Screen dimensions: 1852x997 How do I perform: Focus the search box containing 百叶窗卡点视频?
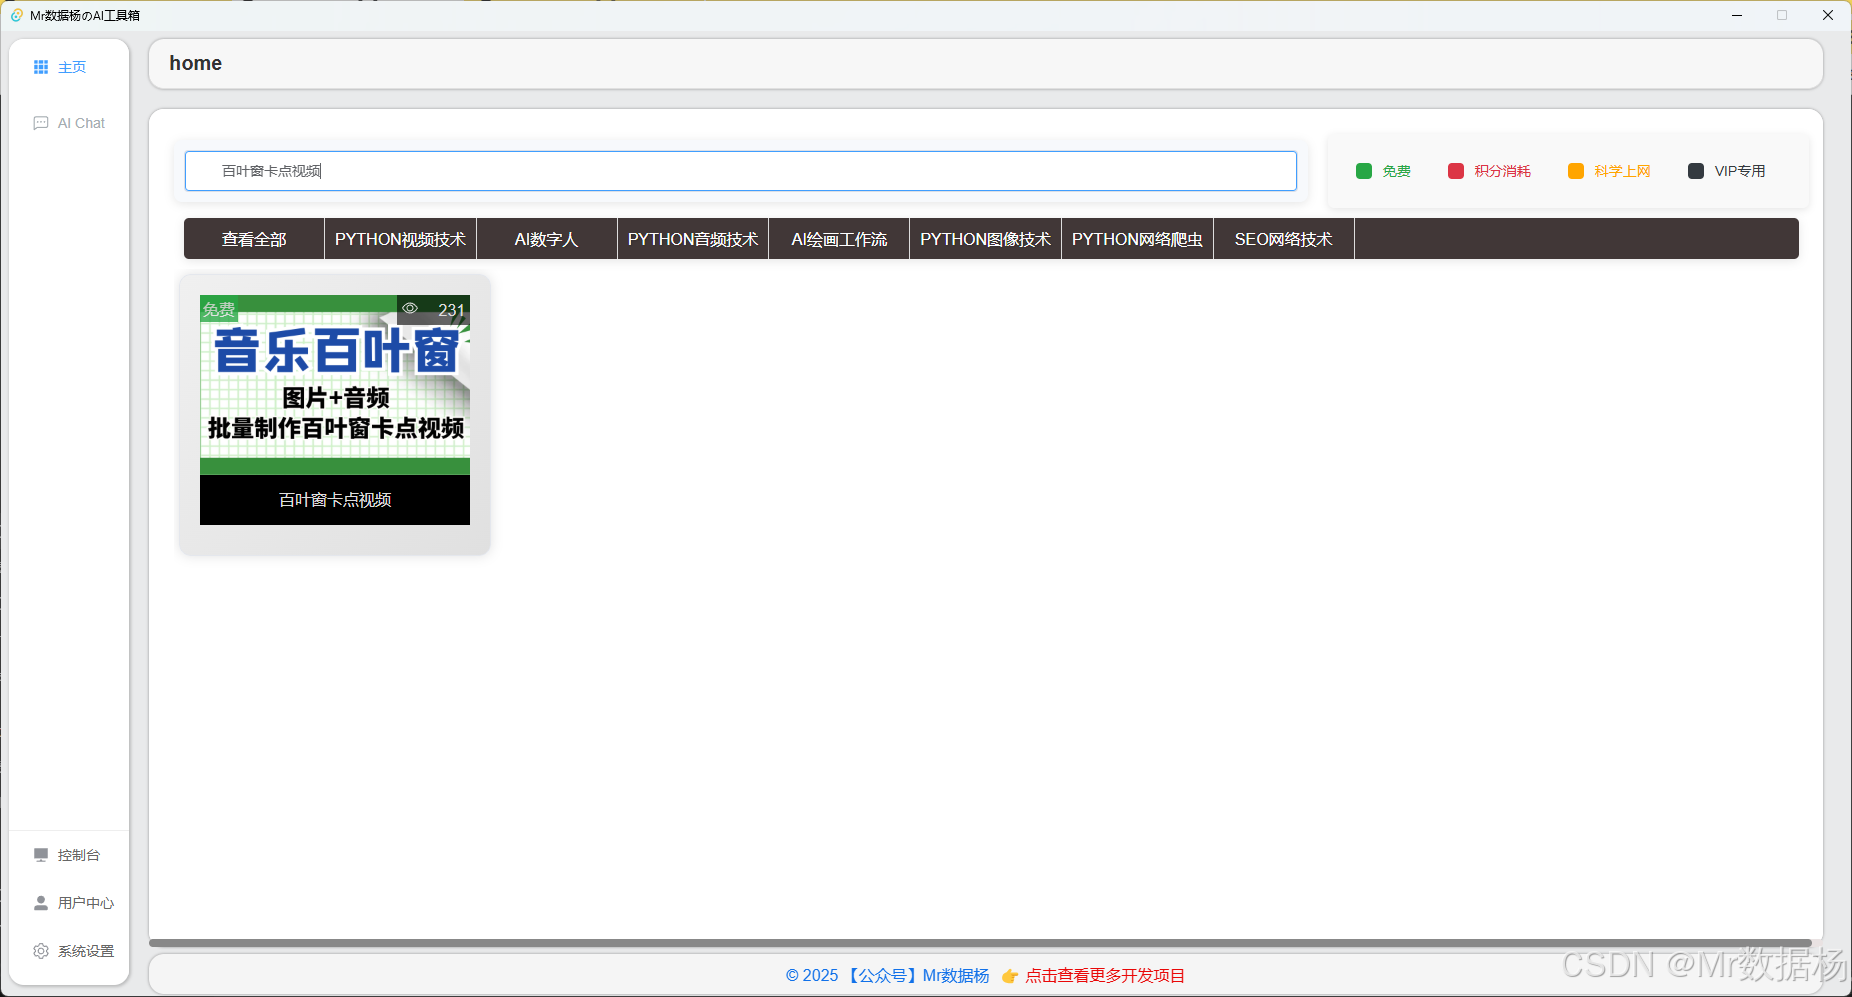coord(741,171)
